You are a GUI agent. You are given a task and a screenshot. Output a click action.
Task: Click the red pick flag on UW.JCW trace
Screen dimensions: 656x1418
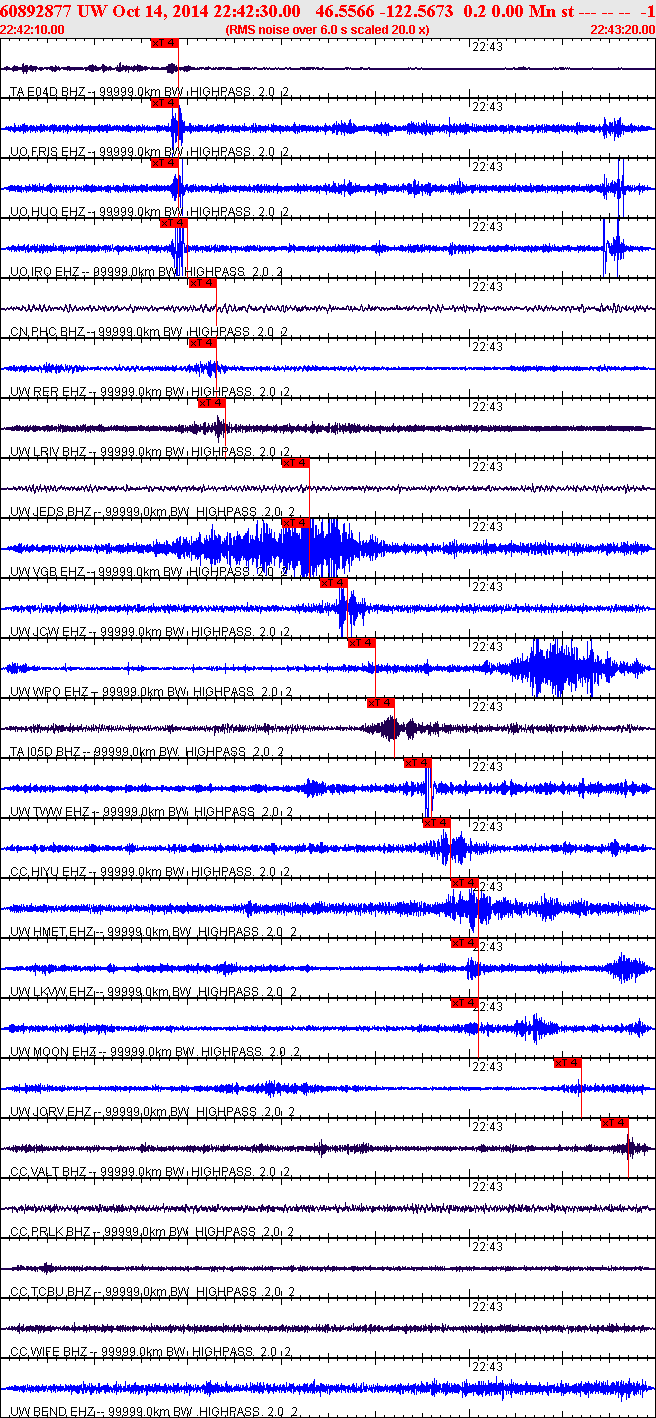click(333, 583)
